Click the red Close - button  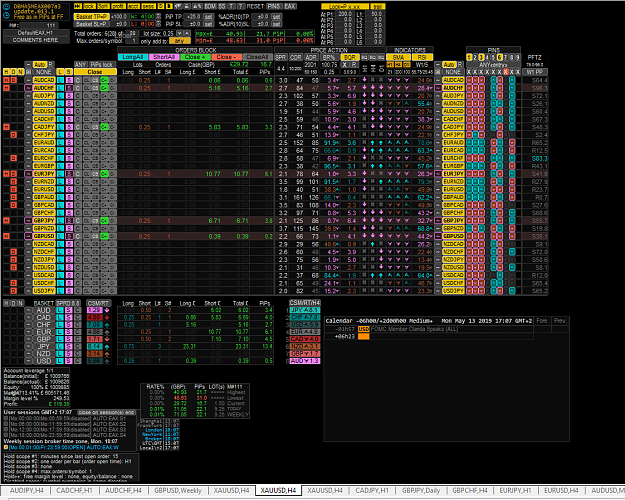pos(226,57)
